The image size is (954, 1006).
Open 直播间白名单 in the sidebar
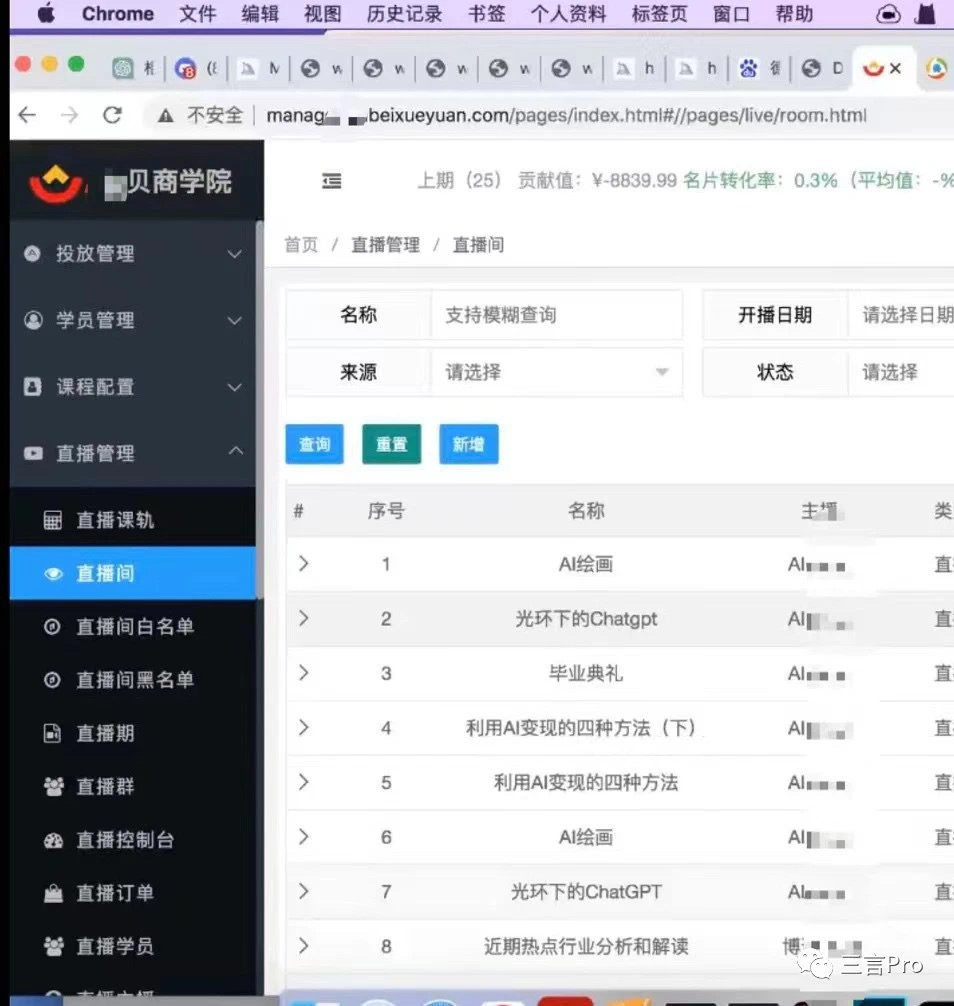coord(134,627)
